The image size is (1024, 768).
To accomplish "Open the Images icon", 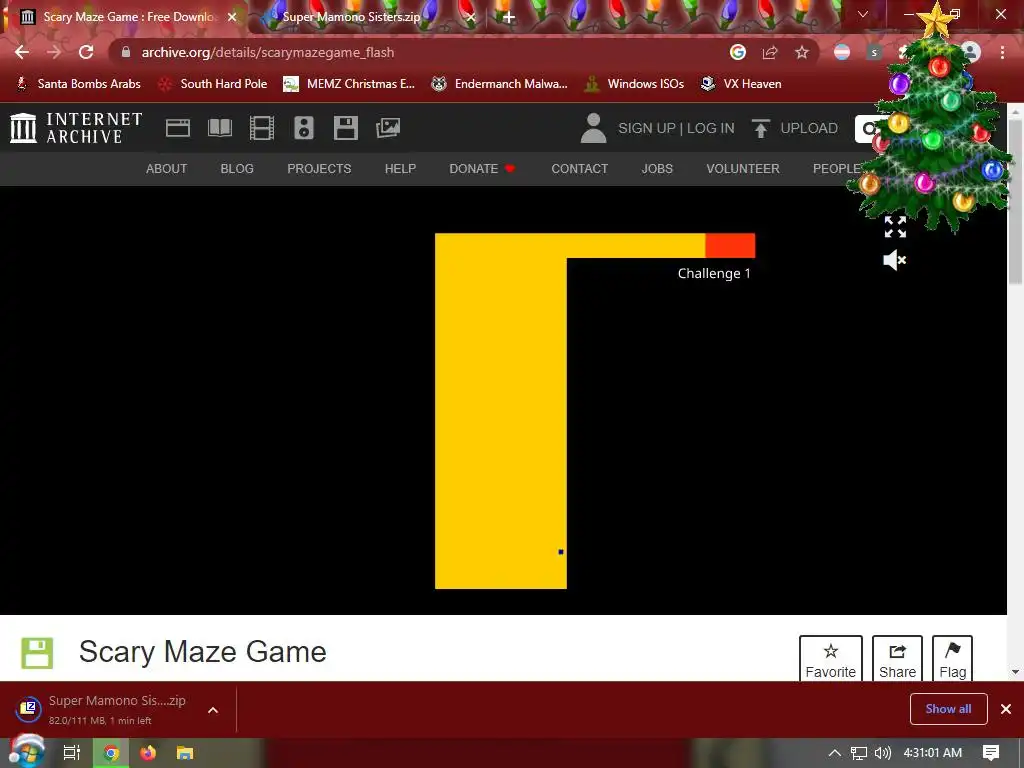I will pyautogui.click(x=388, y=128).
